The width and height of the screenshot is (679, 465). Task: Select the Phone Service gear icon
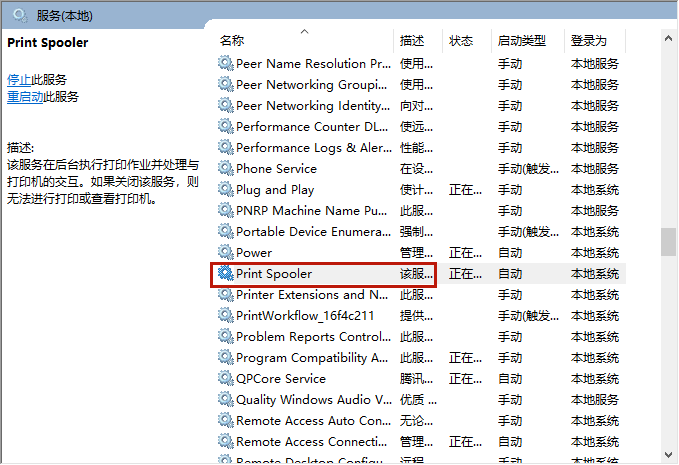(225, 169)
